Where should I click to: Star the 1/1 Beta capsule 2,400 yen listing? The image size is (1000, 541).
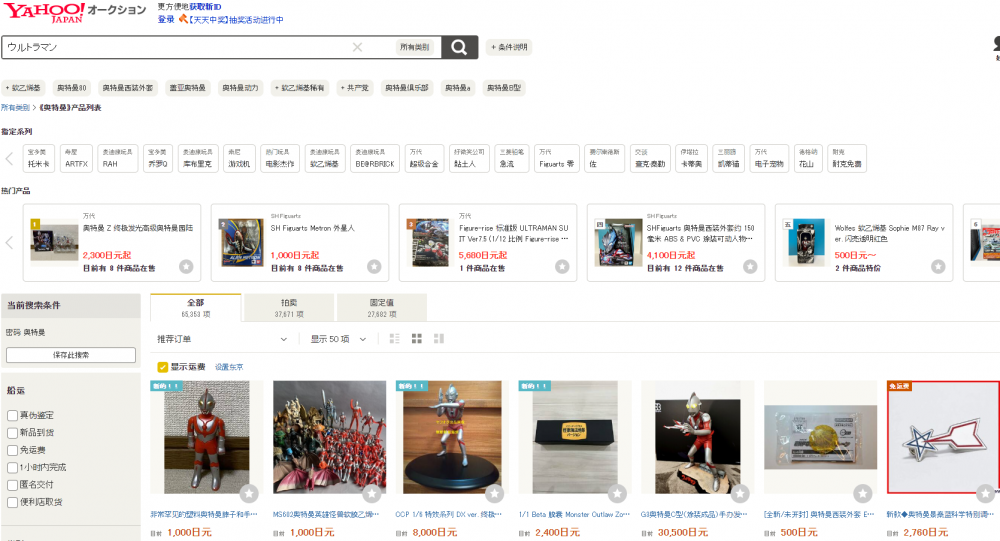click(617, 493)
